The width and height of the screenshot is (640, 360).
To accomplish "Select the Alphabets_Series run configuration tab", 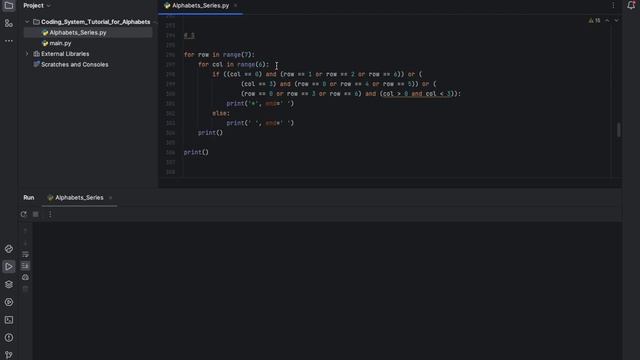I will 79,198.
